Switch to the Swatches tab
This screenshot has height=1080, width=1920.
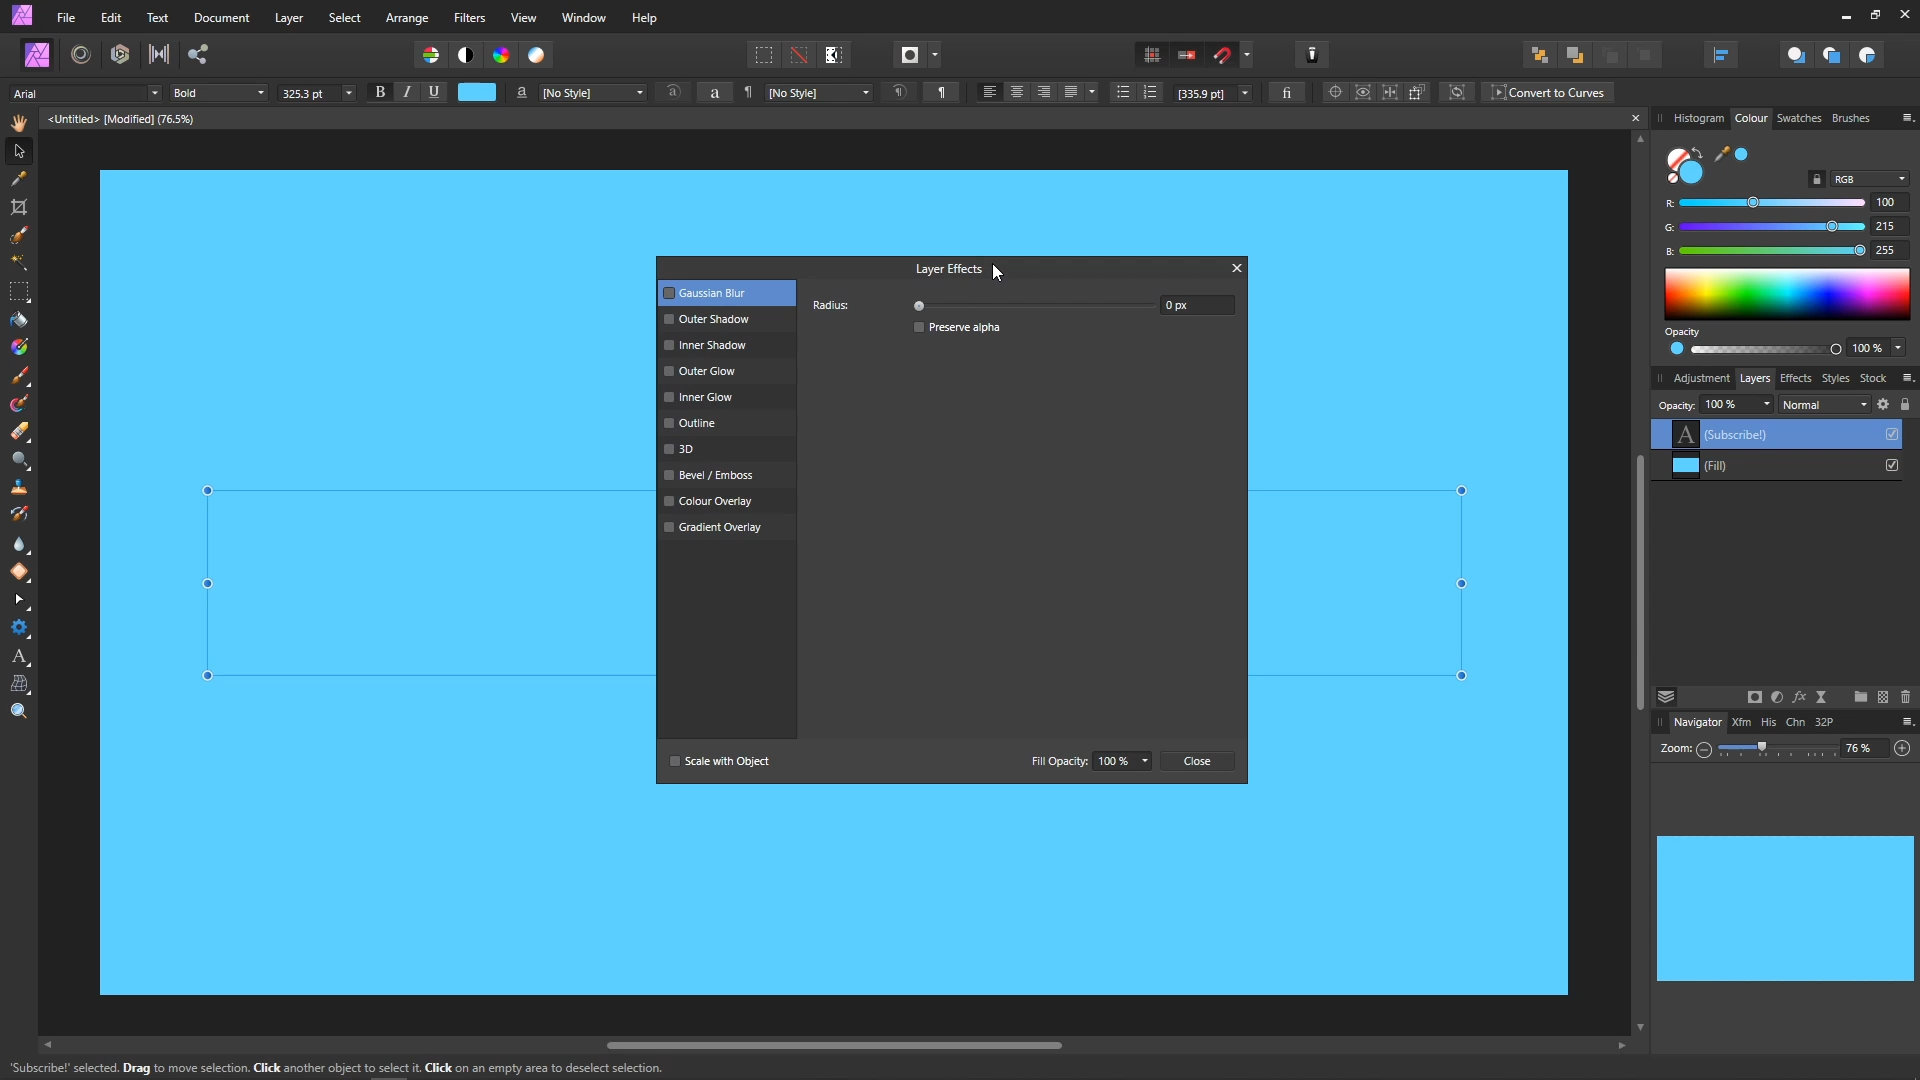coord(1798,118)
